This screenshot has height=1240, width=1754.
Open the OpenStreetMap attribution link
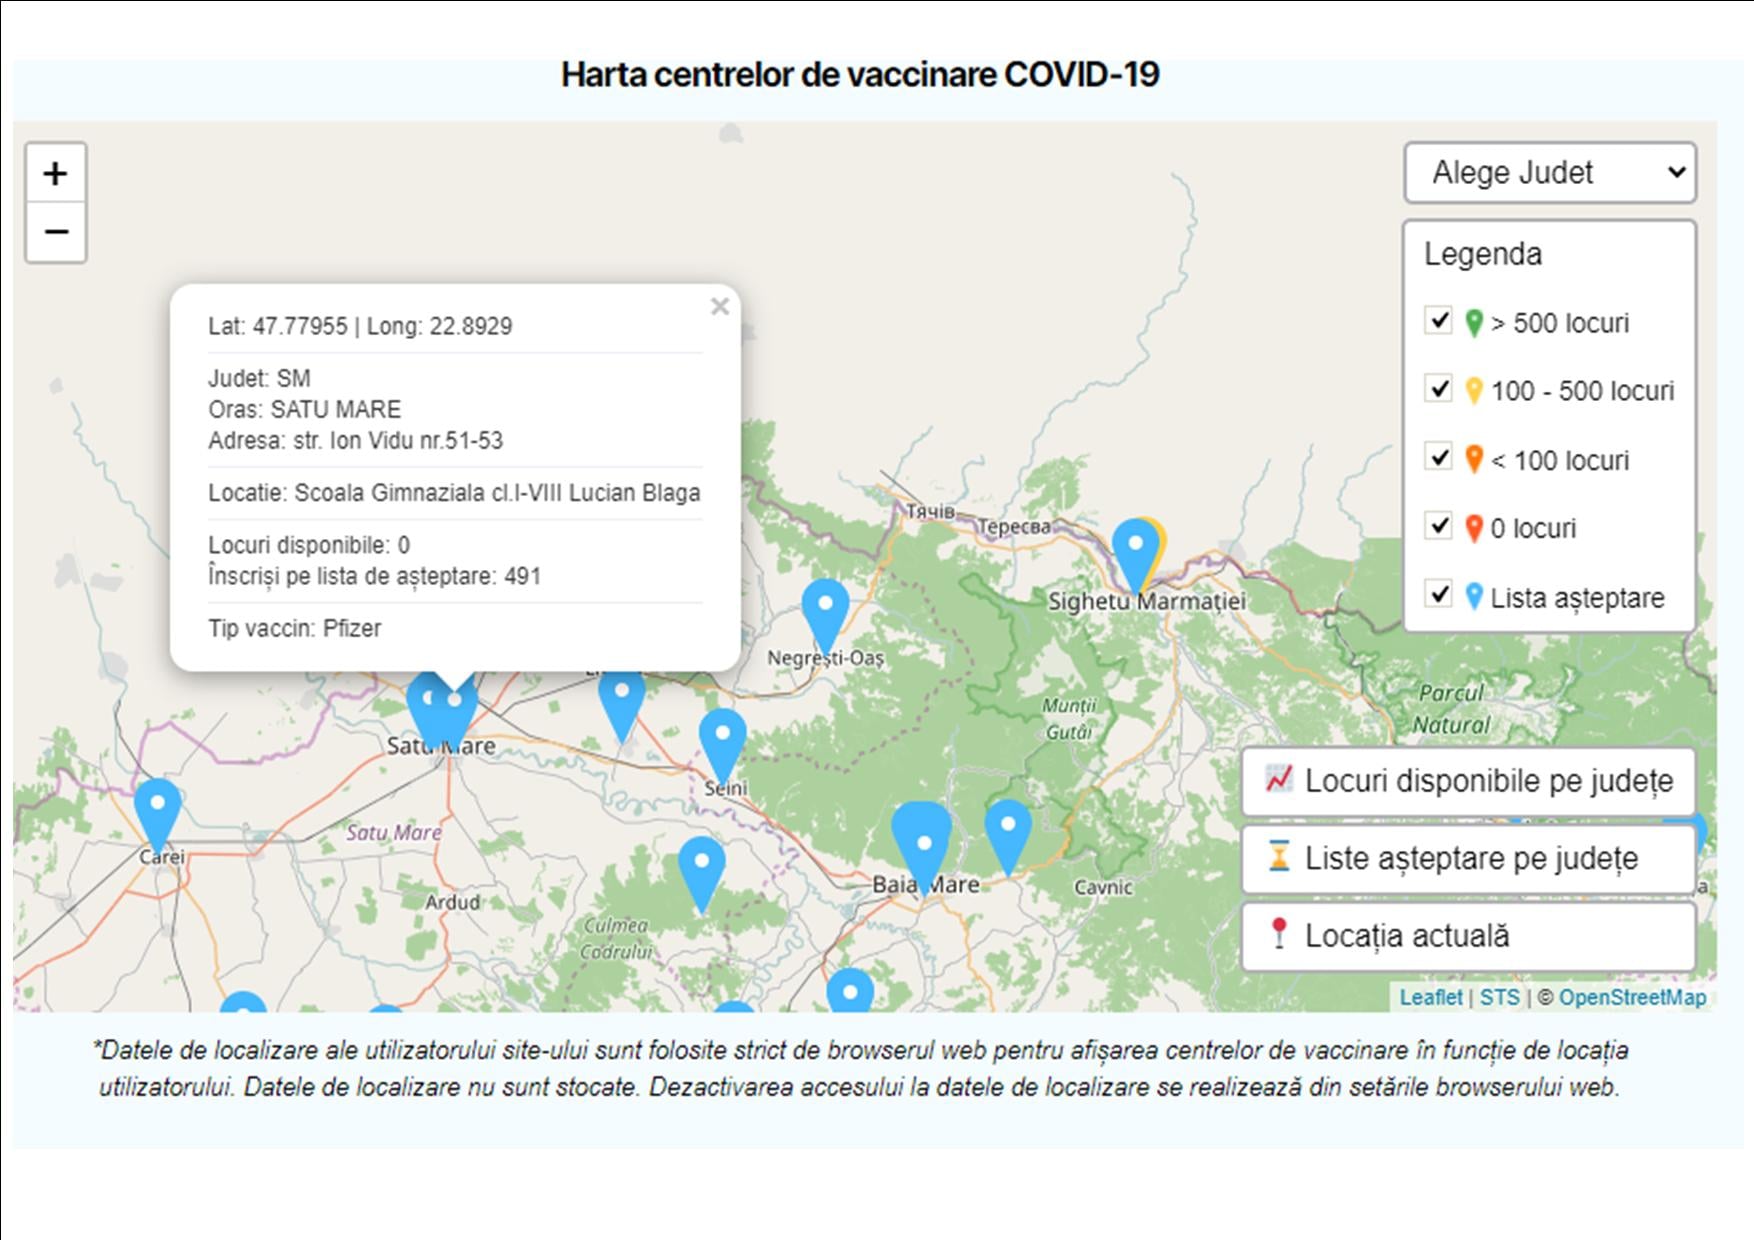[1630, 996]
